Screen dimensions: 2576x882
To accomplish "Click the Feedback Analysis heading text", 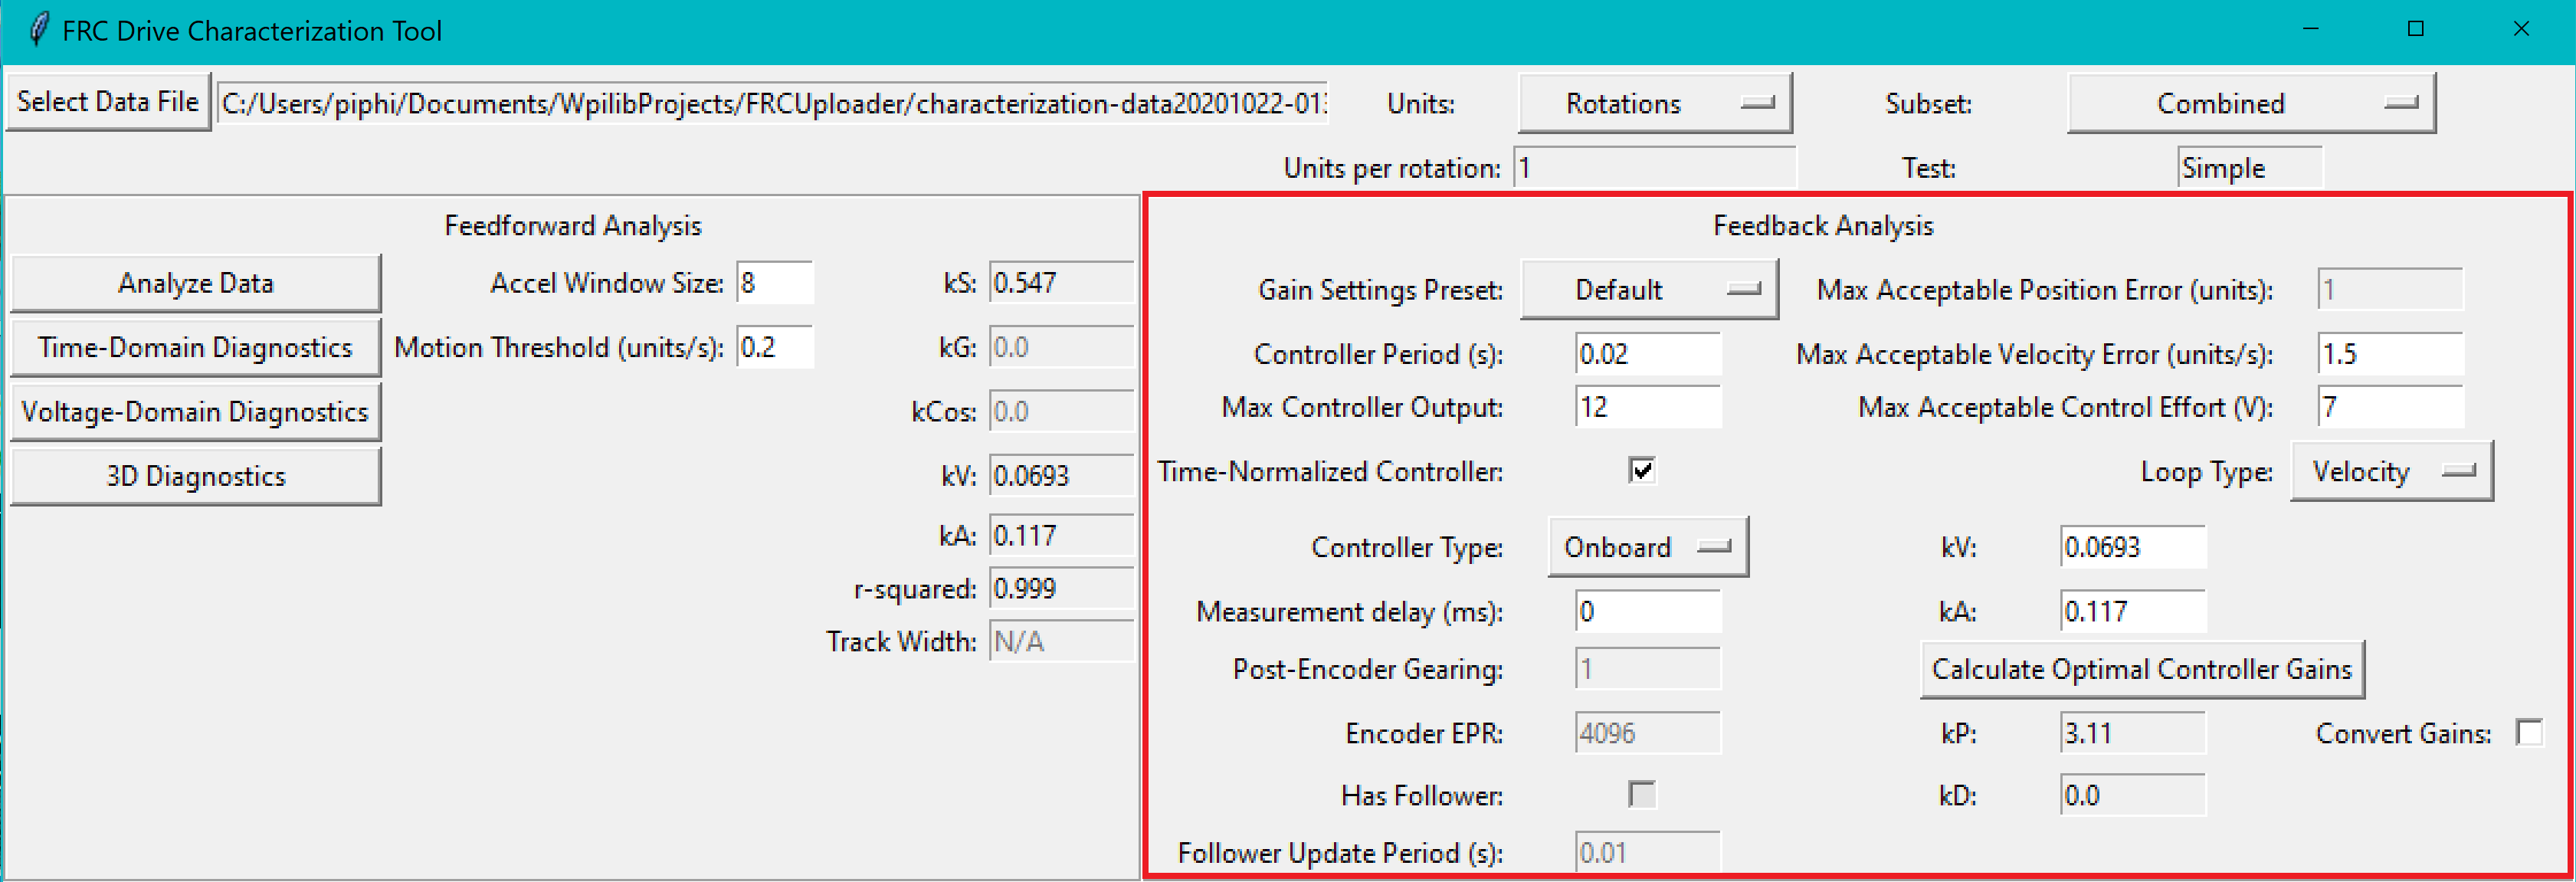I will [x=1823, y=226].
